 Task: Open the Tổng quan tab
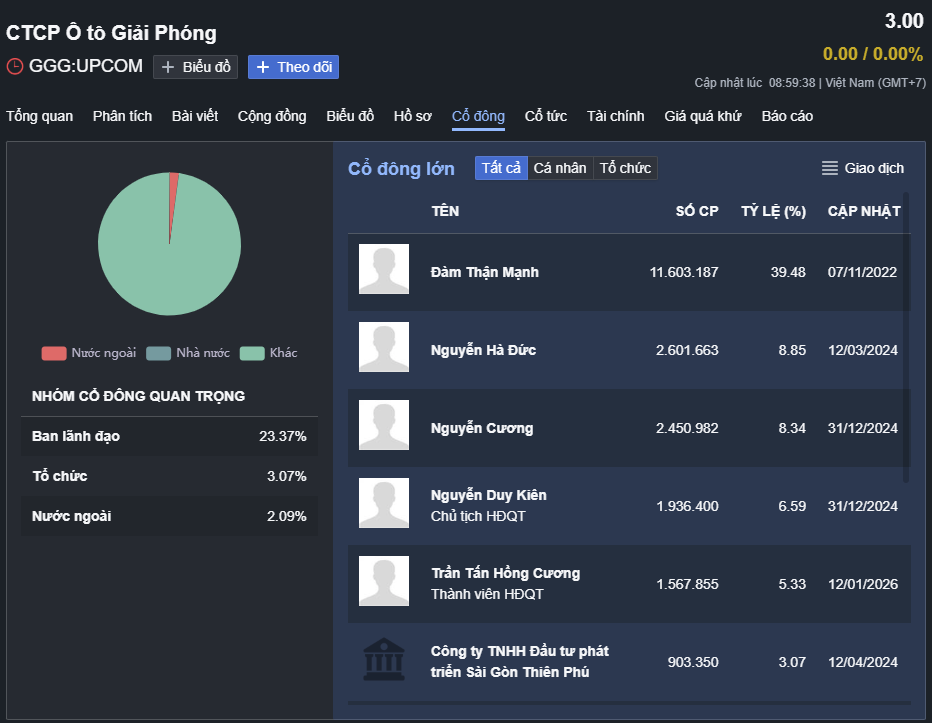click(40, 116)
